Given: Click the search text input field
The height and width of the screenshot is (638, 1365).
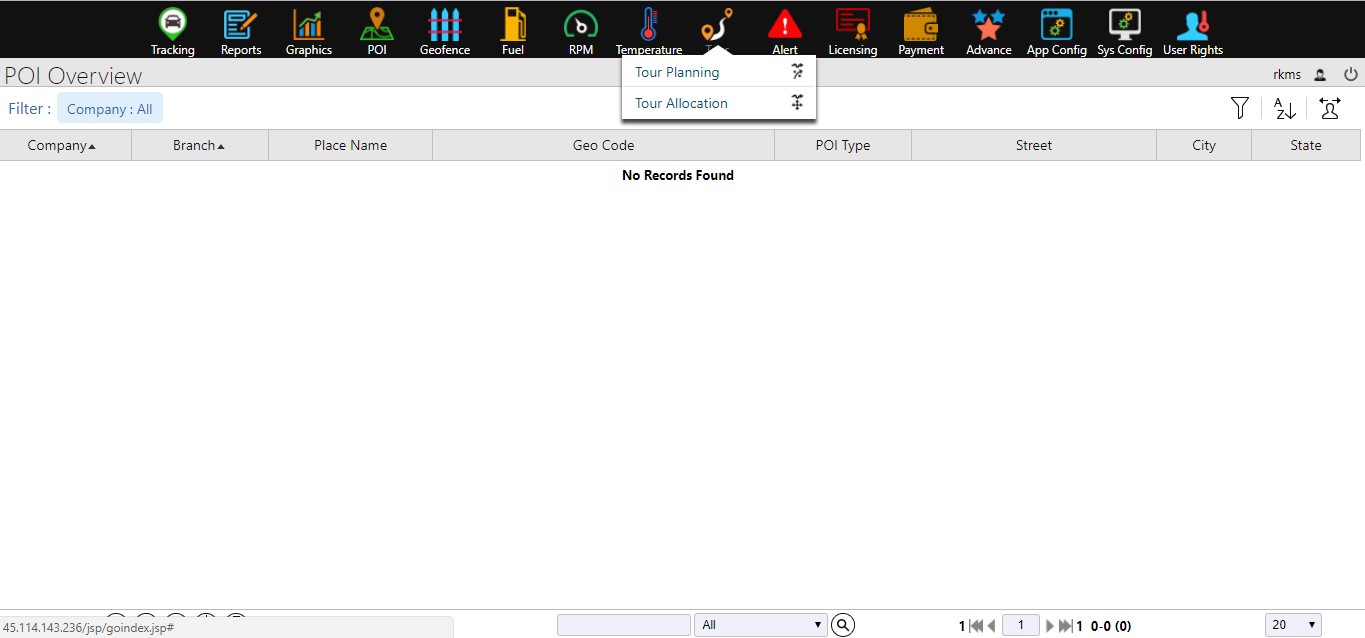Looking at the screenshot, I should click(x=623, y=625).
